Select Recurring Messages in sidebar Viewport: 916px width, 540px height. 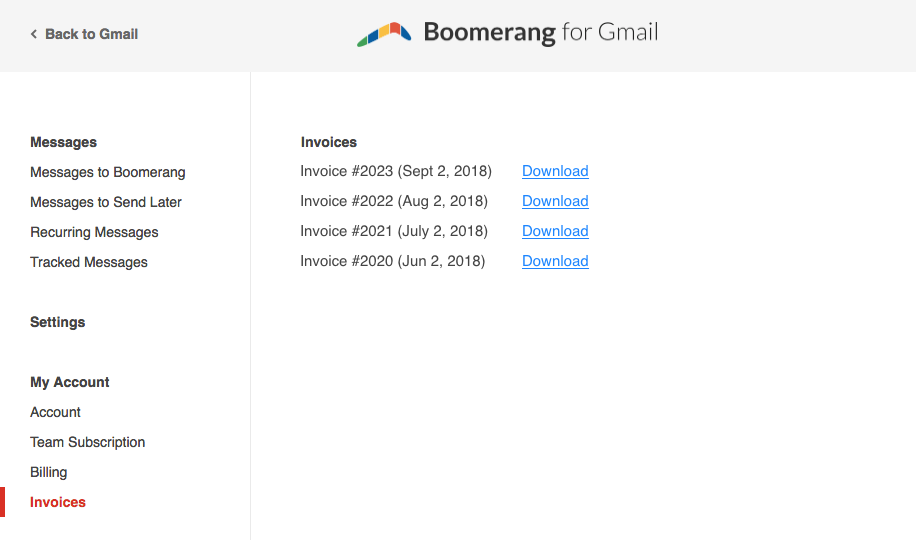(94, 232)
